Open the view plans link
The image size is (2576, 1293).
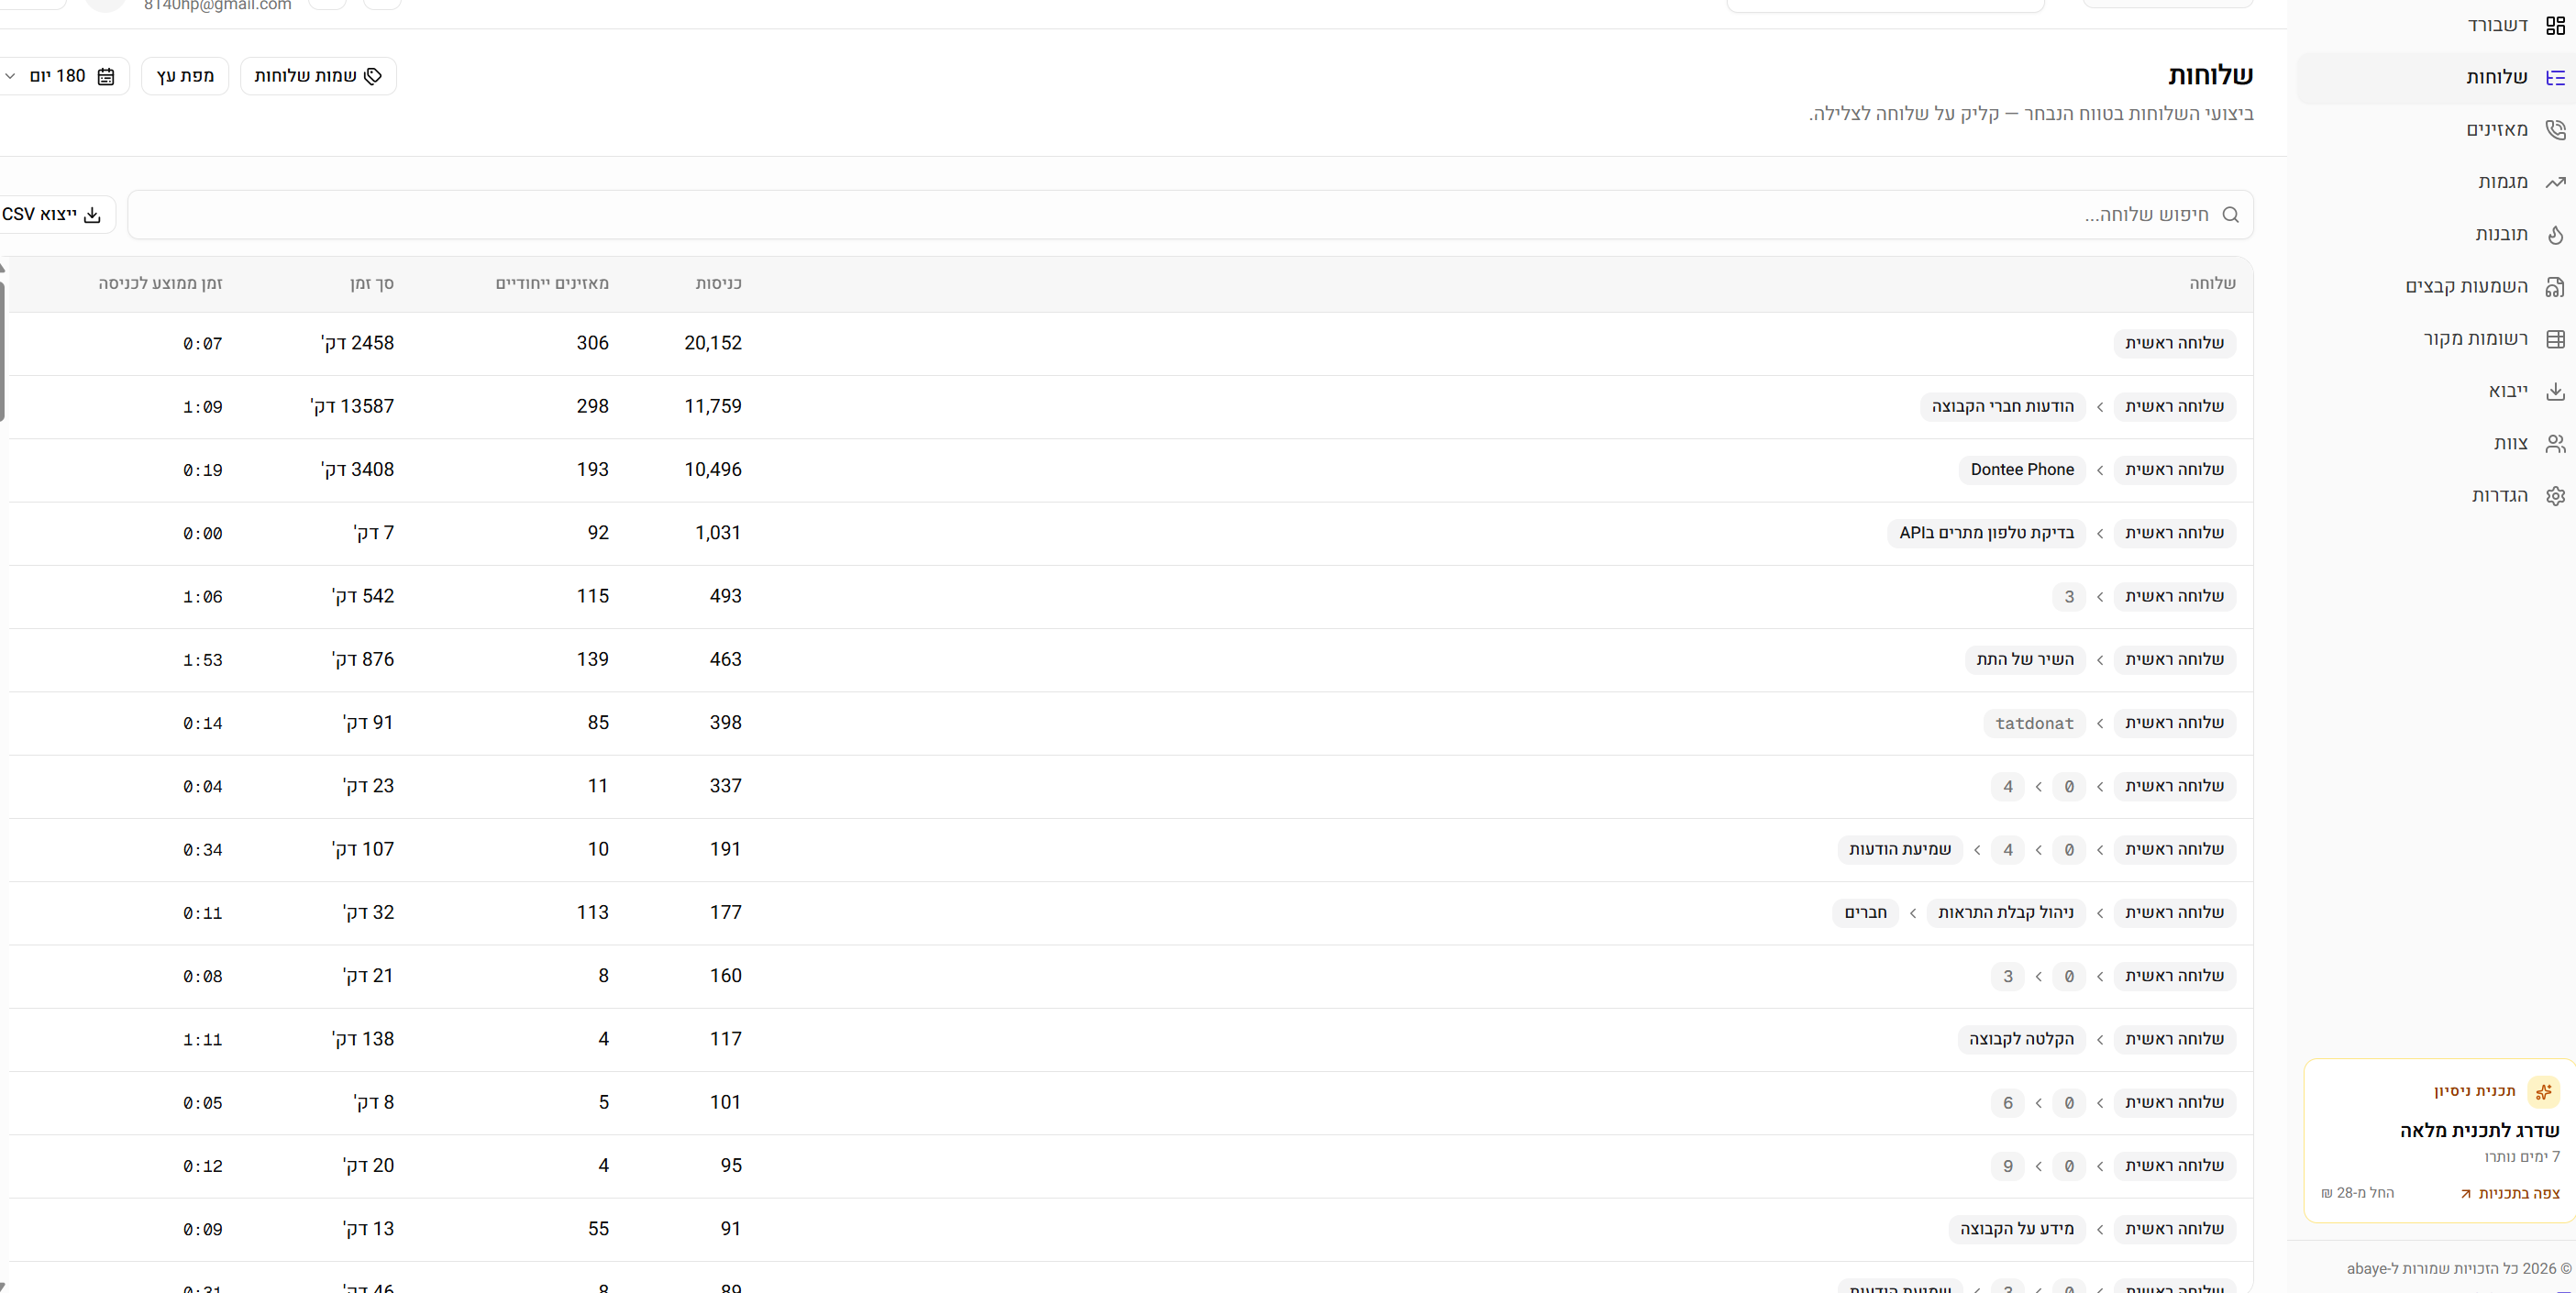tap(2510, 1193)
